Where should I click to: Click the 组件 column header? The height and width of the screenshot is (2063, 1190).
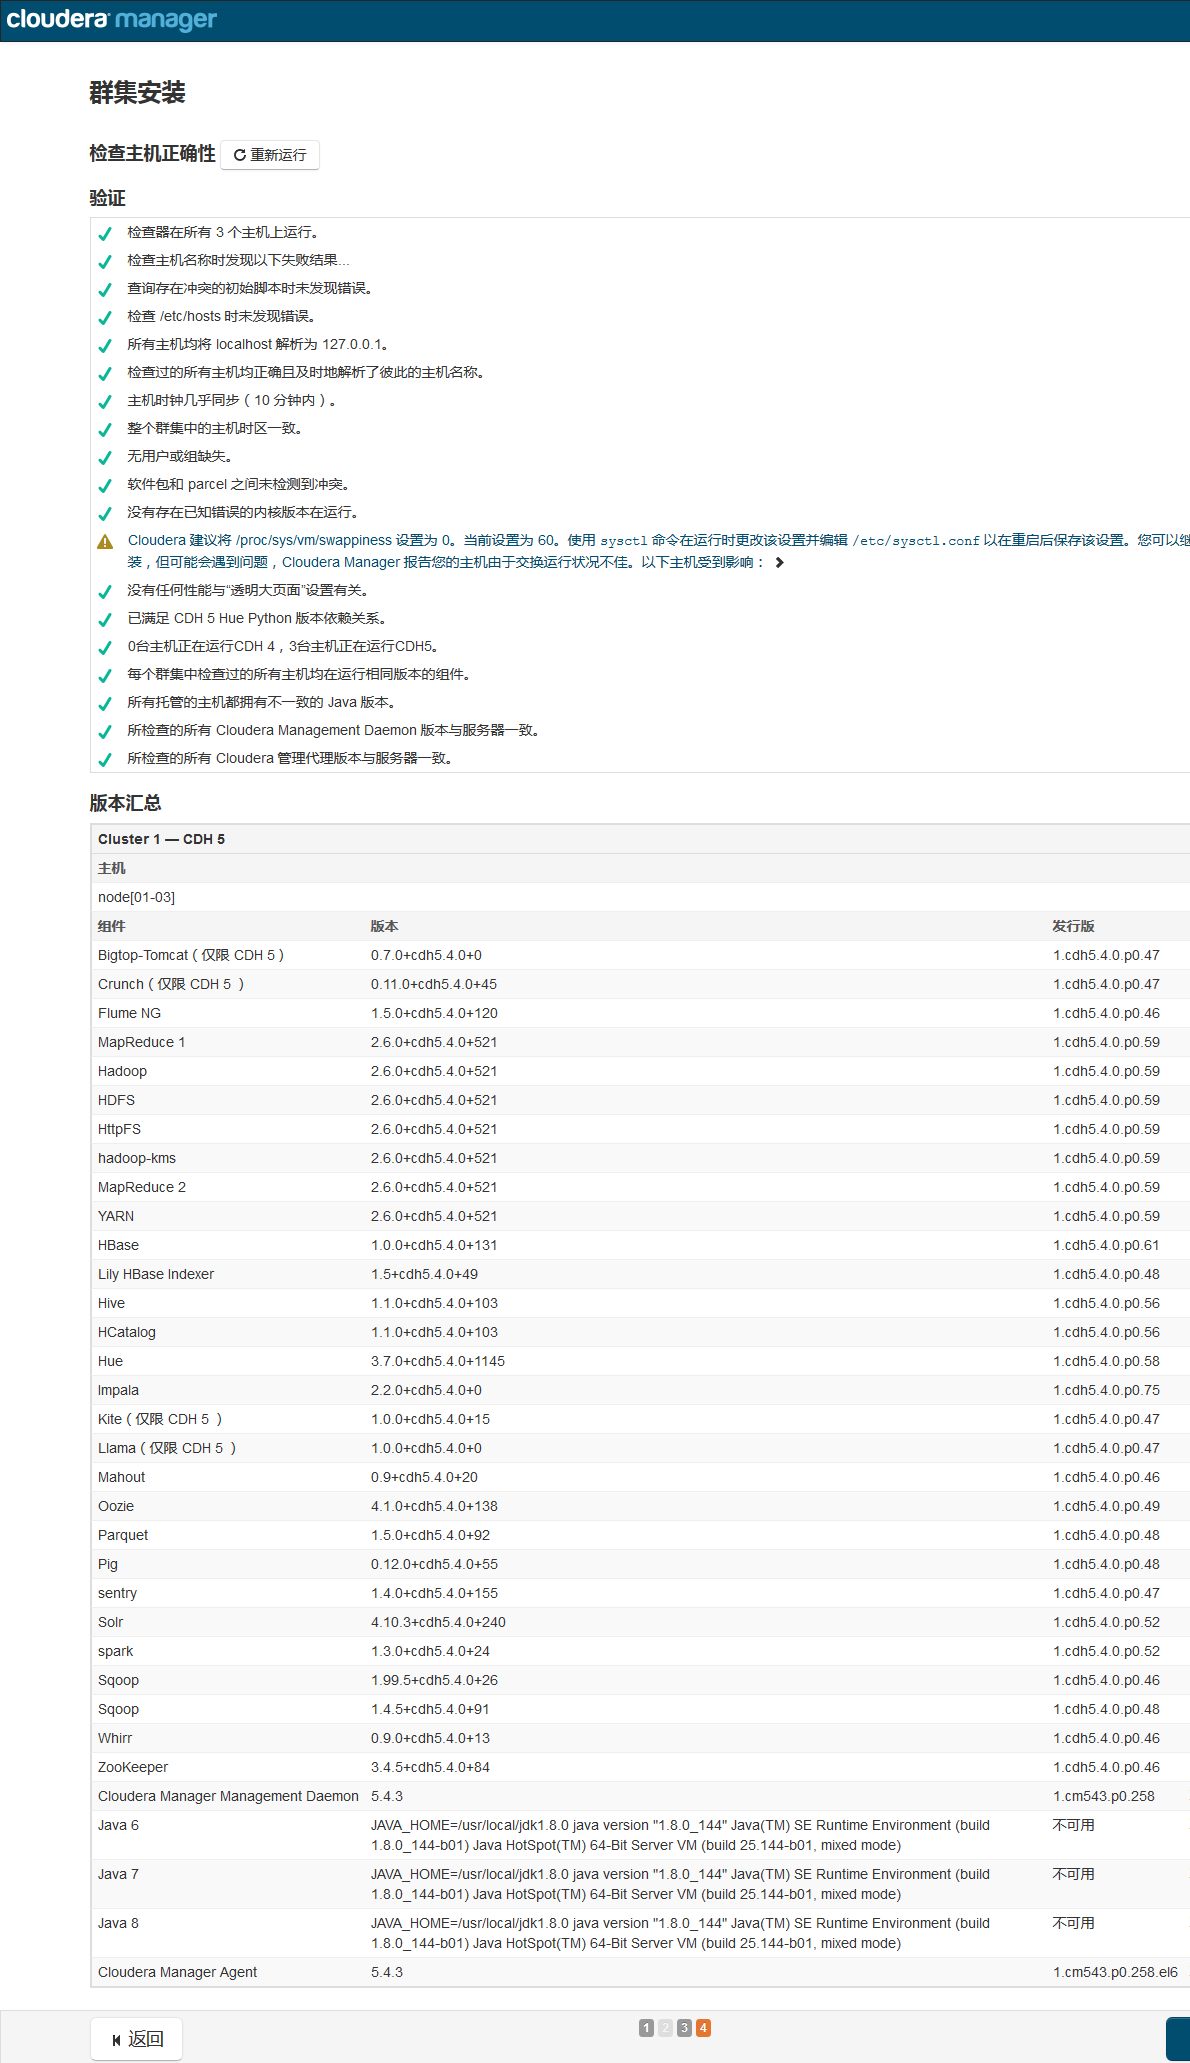point(112,926)
